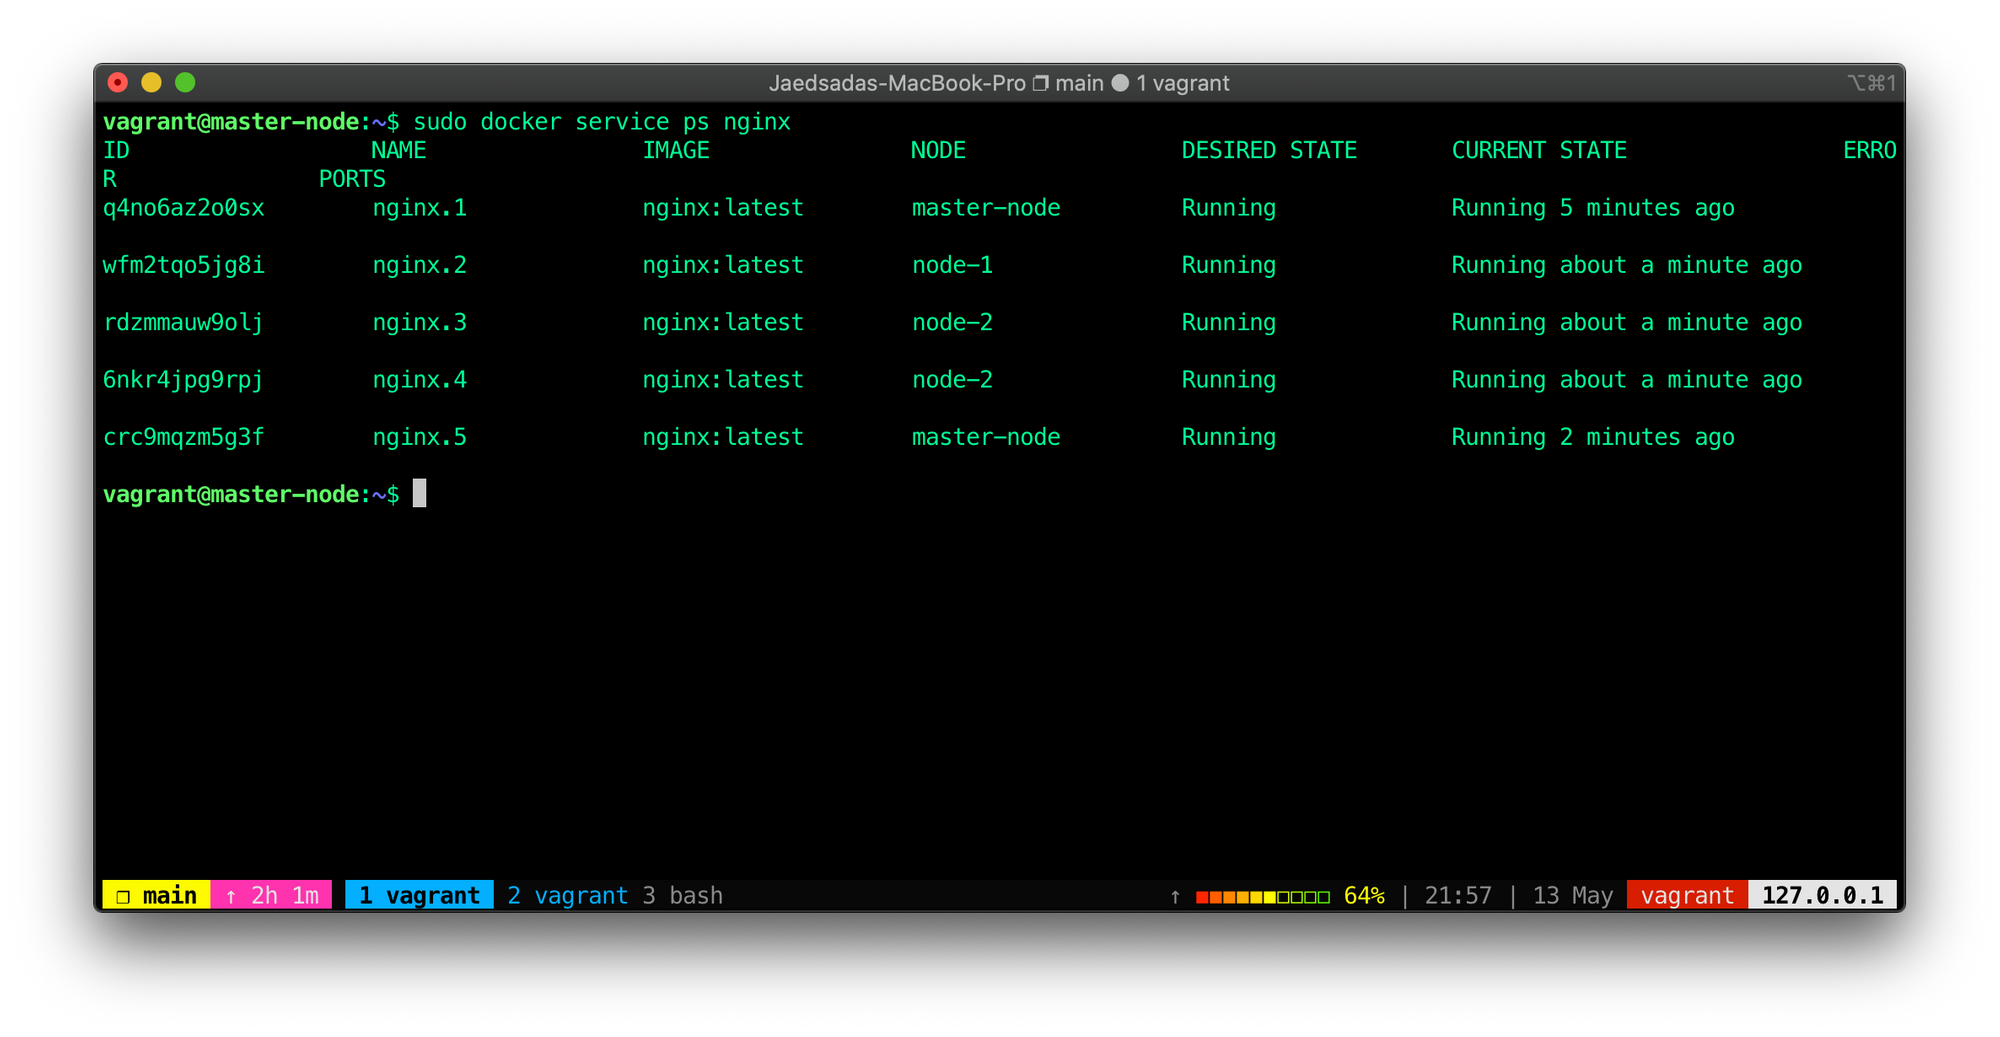The image size is (2000, 1037).
Task: Click task ID '6nkr4jpg9rpj'
Action: pos(184,380)
